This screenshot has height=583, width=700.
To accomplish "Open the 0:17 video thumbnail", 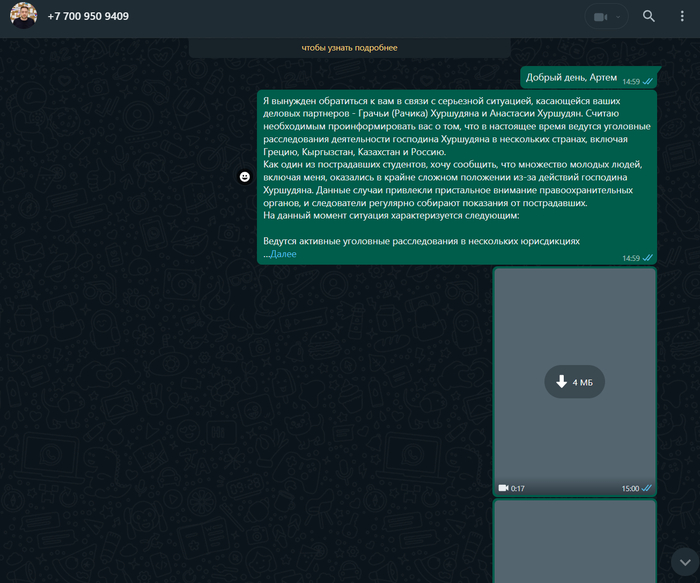I will pyautogui.click(x=574, y=330).
